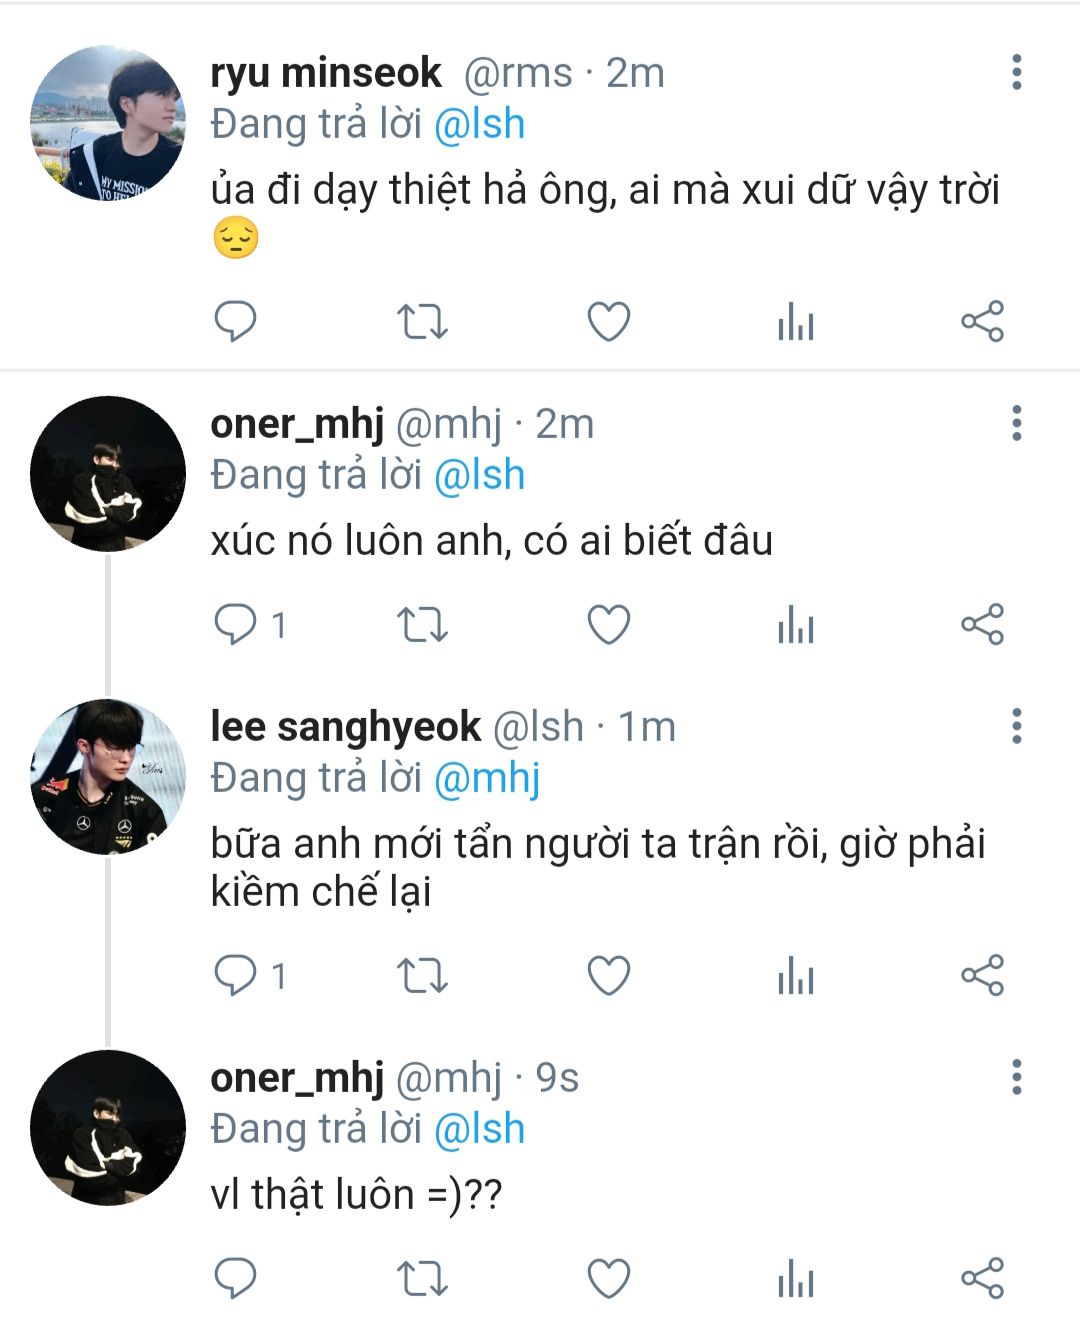View analytics for lee sanghyeok's tweet

(796, 976)
